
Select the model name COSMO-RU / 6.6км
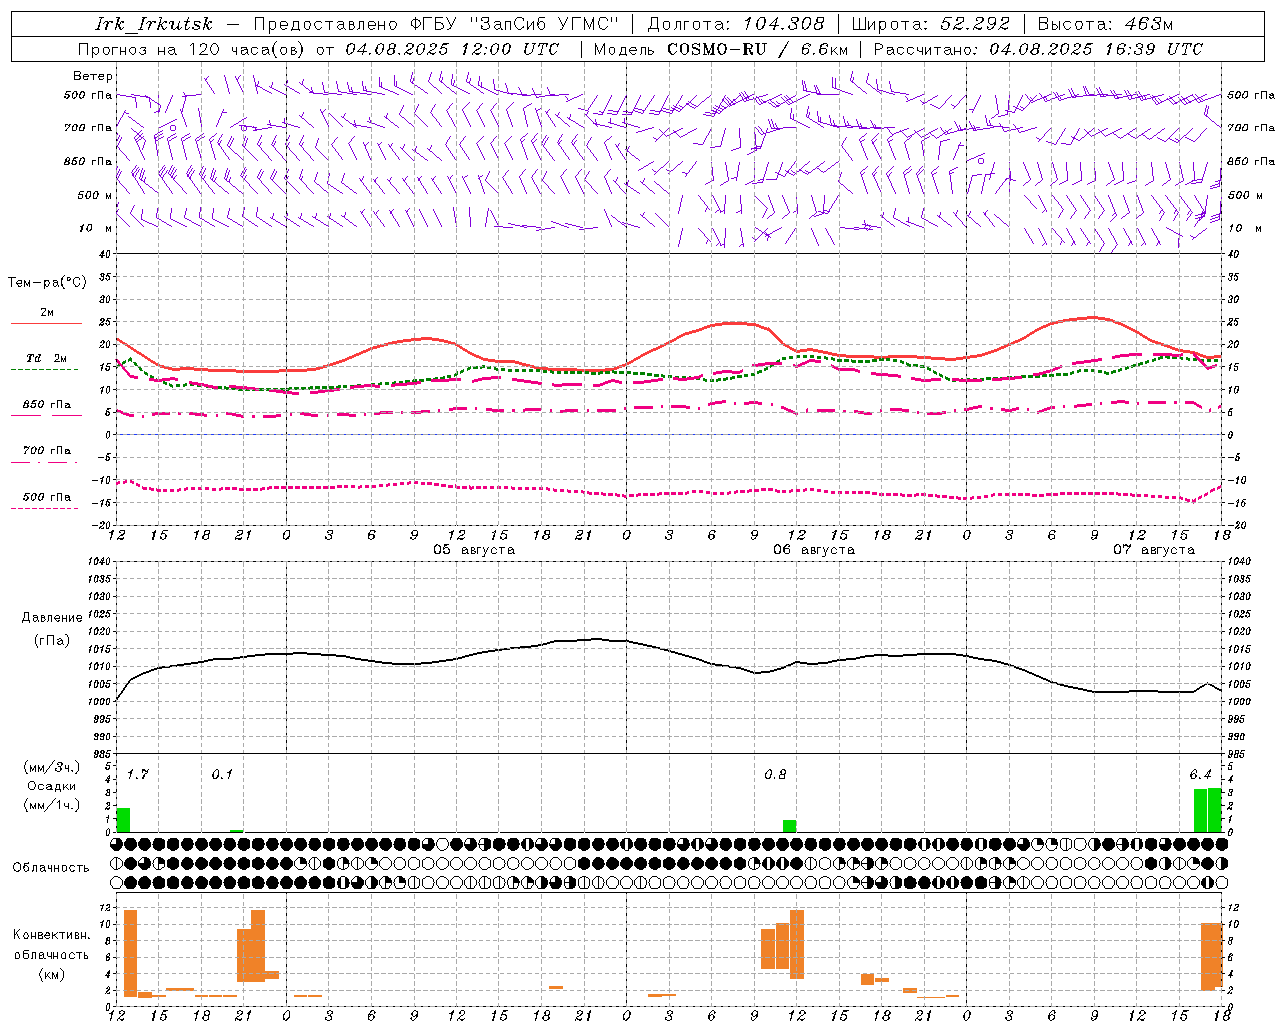[758, 49]
